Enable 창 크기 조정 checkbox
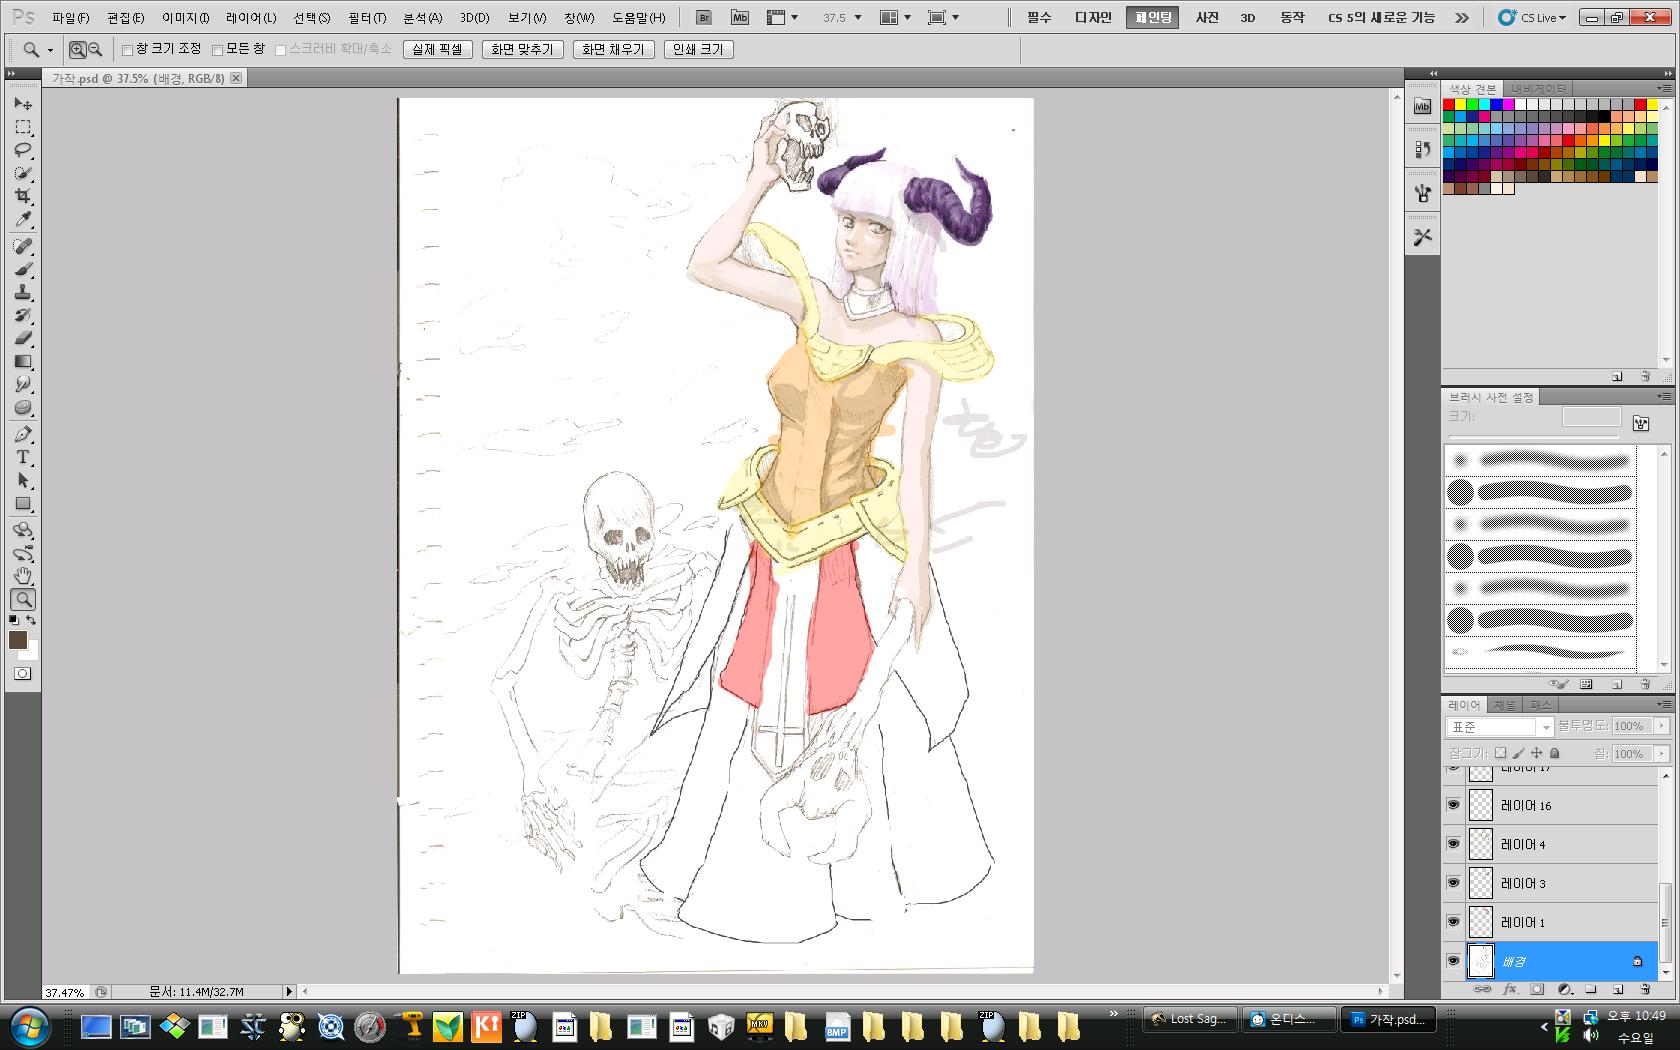This screenshot has height=1050, width=1680. point(128,50)
